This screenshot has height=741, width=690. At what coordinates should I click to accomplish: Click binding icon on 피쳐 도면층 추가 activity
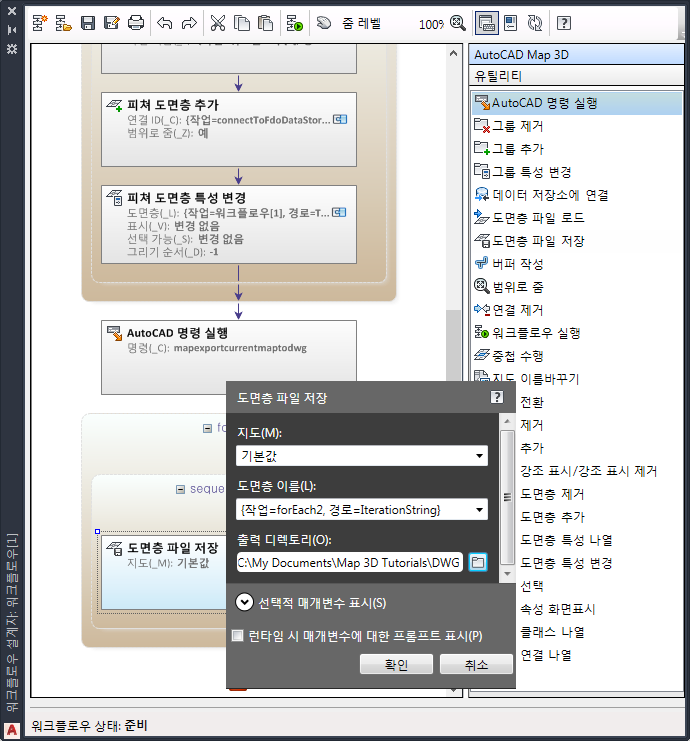pos(340,120)
